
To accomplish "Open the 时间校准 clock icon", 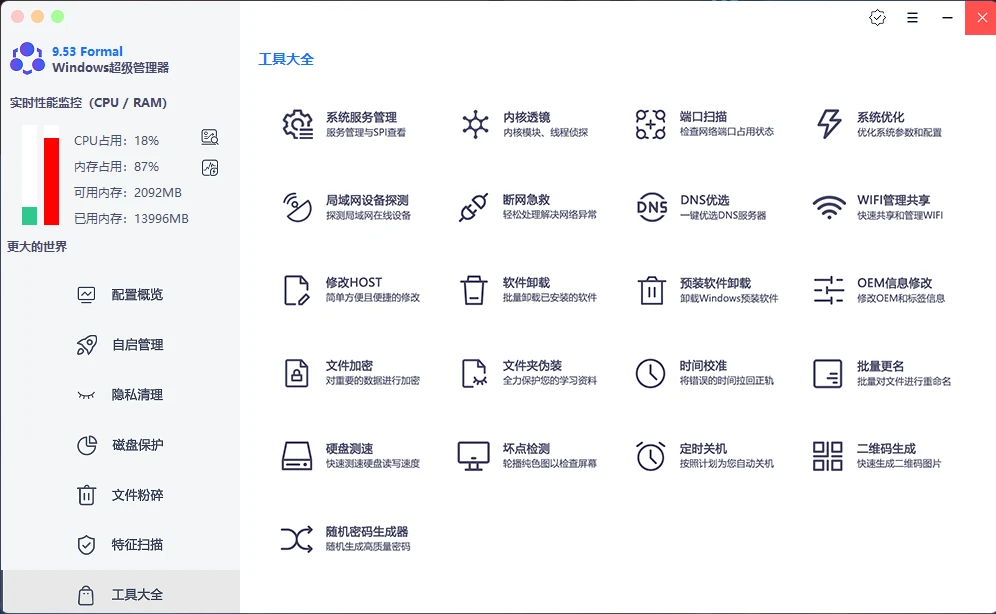I will tap(650, 373).
